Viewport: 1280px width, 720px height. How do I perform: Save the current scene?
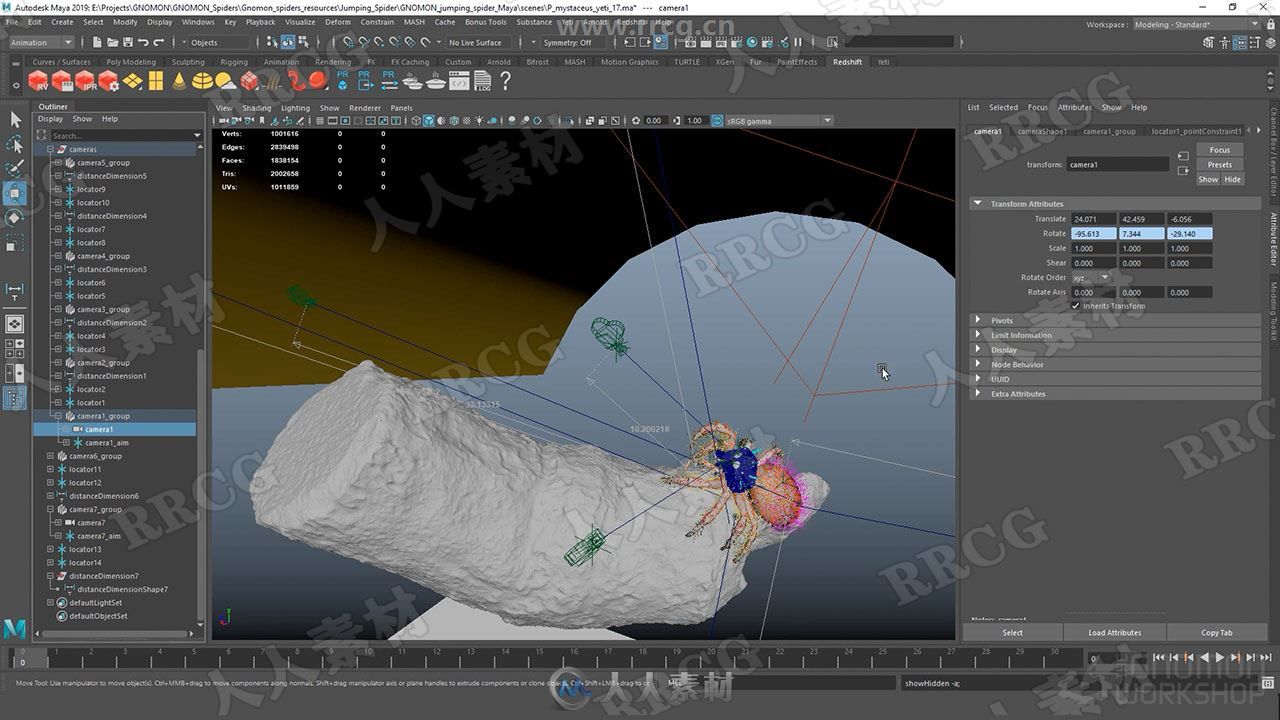coord(128,42)
